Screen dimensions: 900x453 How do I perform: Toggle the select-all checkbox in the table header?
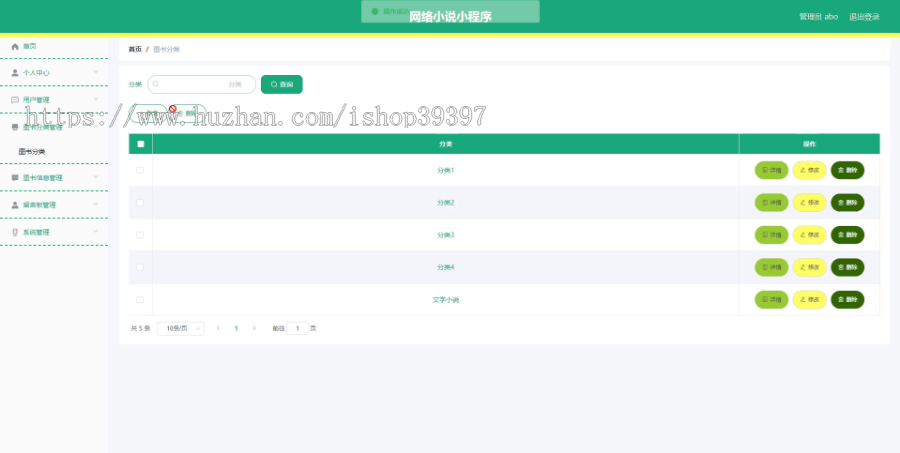[141, 144]
